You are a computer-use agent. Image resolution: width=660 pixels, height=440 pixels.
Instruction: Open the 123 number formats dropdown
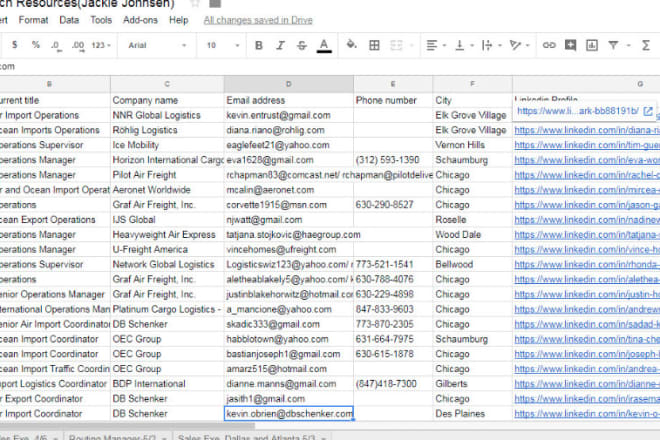point(101,45)
